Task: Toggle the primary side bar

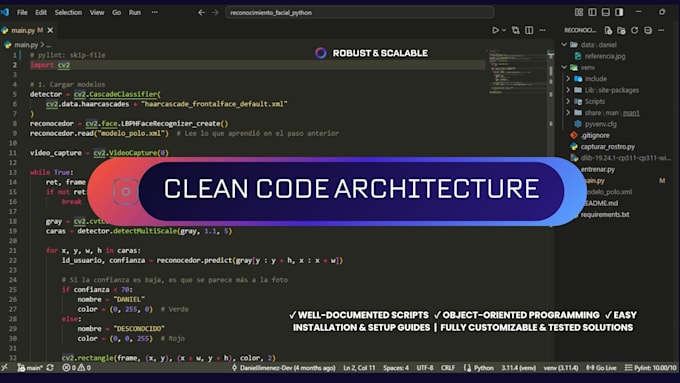Action: click(592, 12)
